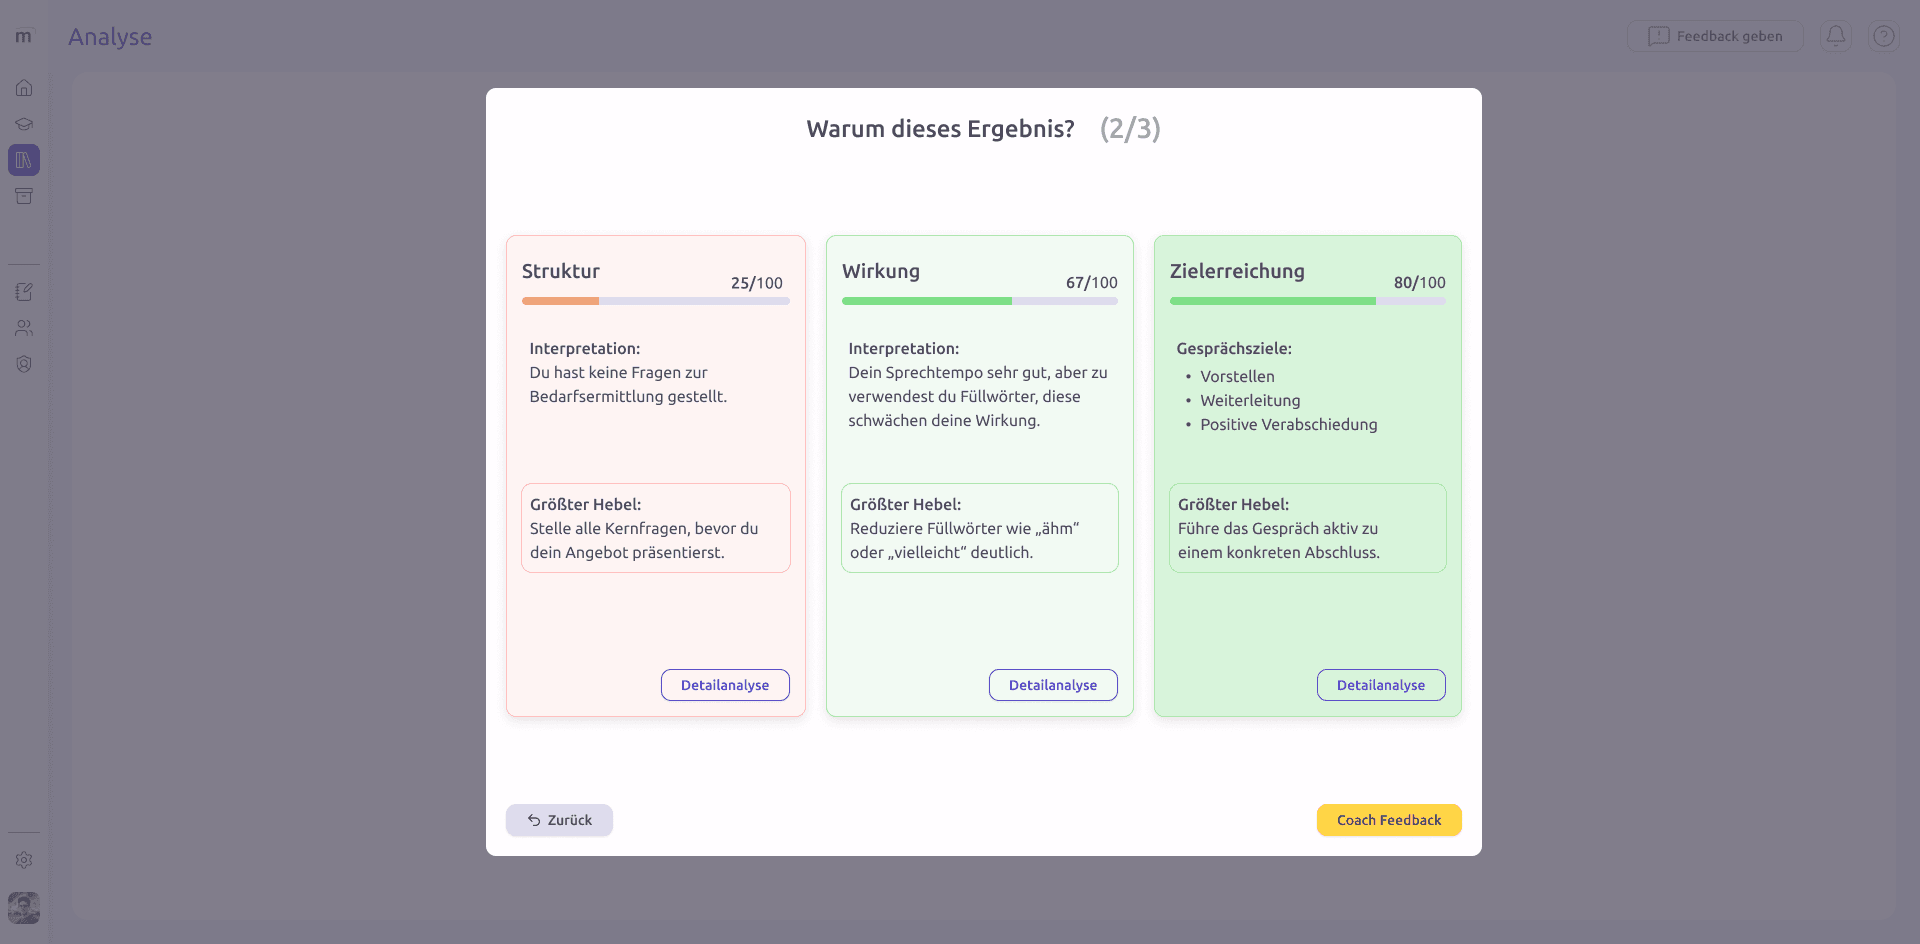Viewport: 1920px width, 944px height.
Task: Click the Gesprächsziele label
Action: pos(1234,349)
